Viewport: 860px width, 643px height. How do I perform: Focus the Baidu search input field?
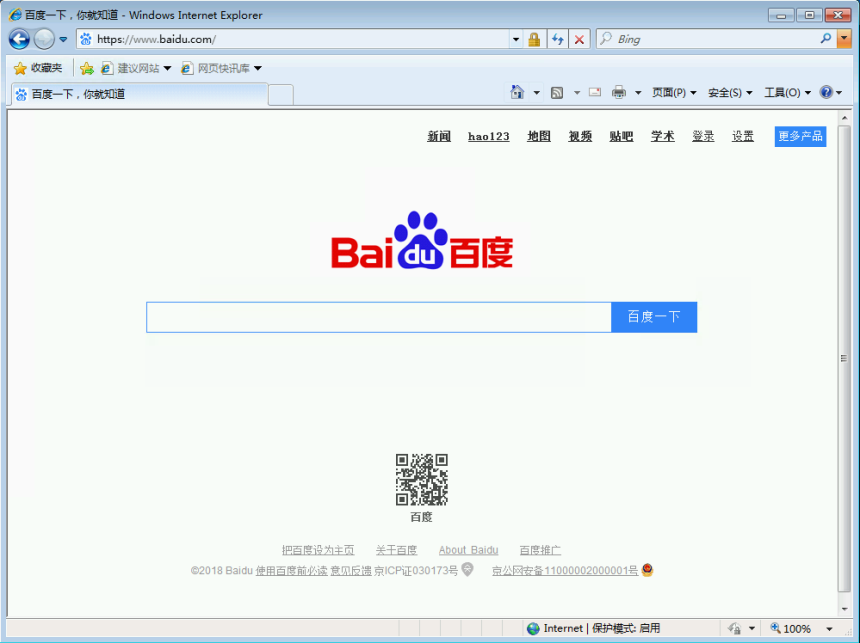(x=378, y=317)
